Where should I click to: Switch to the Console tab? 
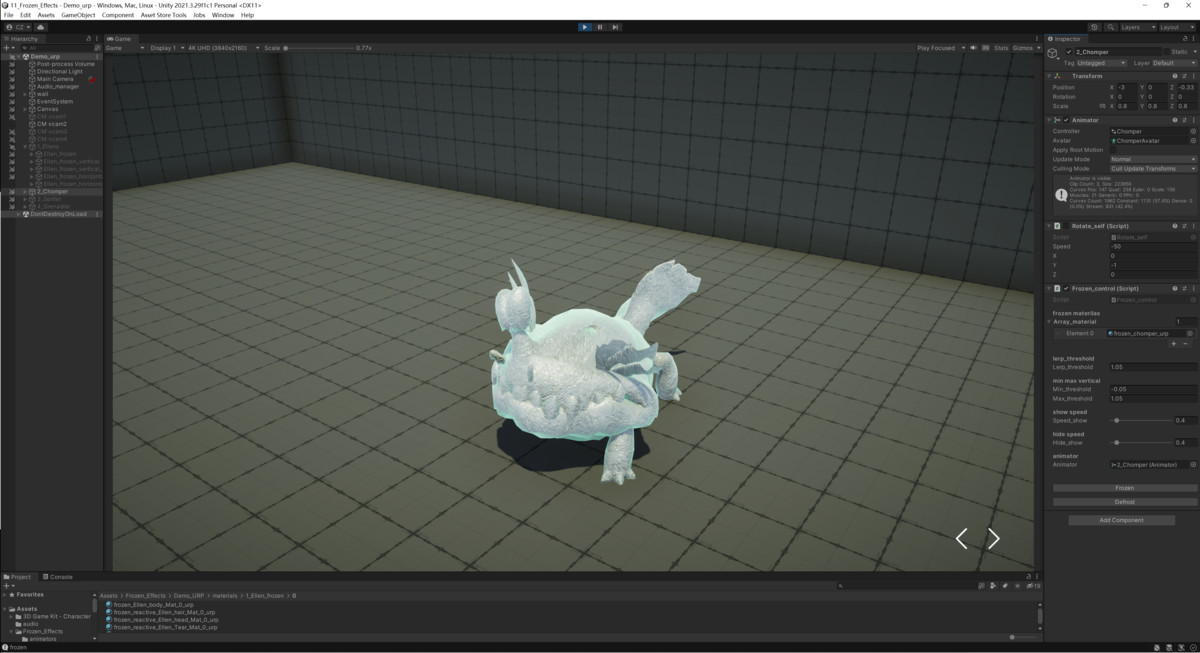pyautogui.click(x=61, y=577)
